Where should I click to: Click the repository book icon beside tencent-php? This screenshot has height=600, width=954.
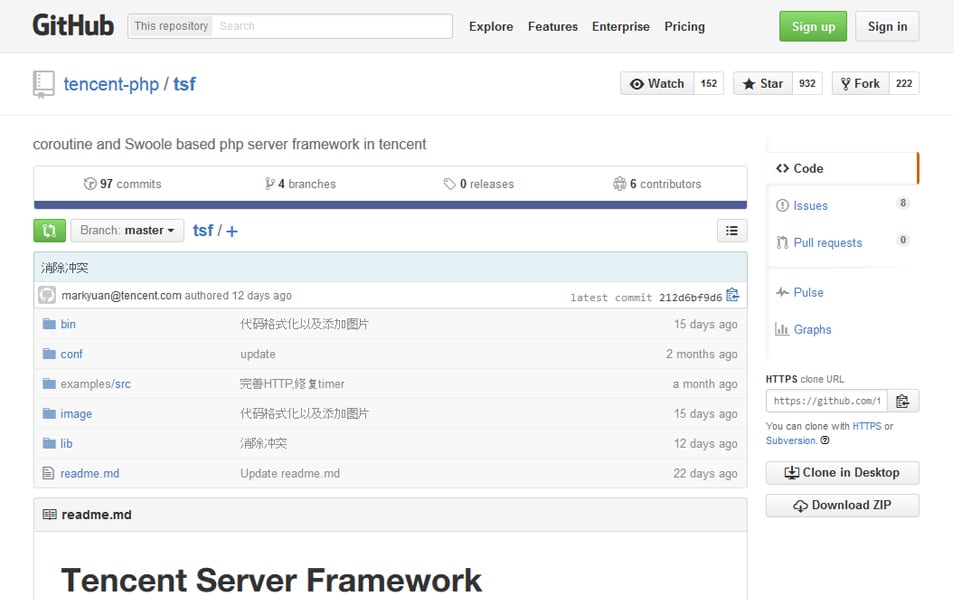point(43,84)
